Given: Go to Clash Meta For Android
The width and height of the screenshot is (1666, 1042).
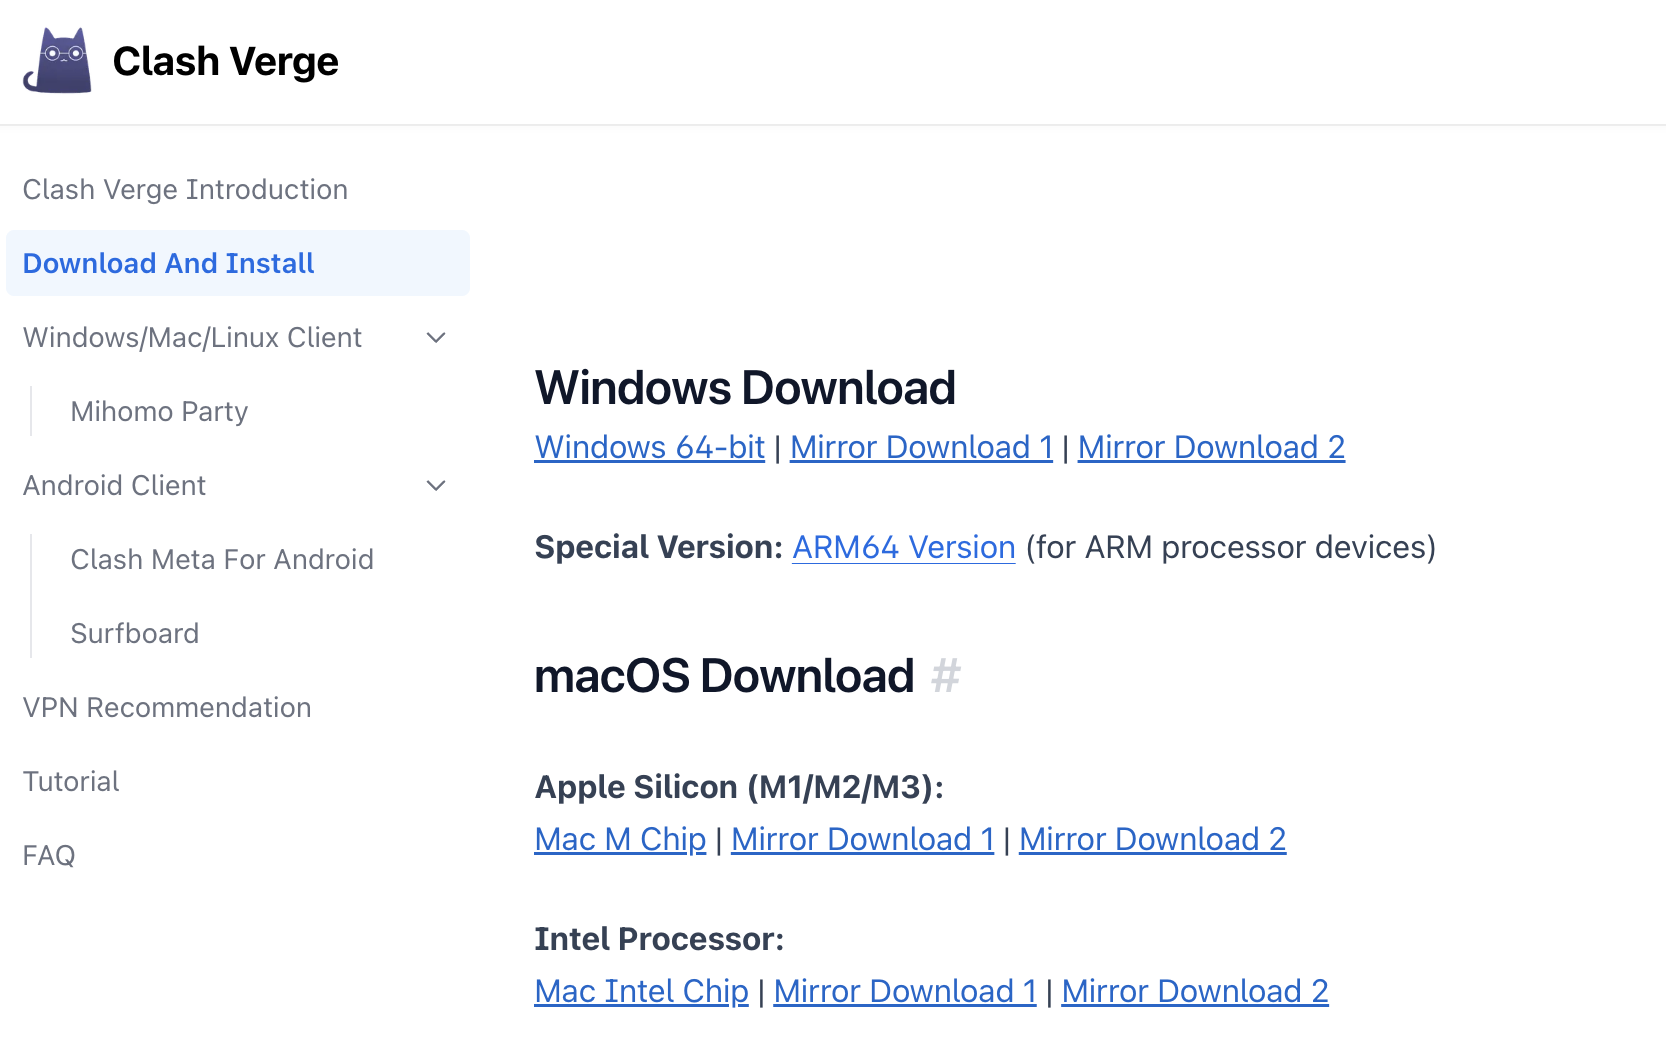Looking at the screenshot, I should [222, 560].
